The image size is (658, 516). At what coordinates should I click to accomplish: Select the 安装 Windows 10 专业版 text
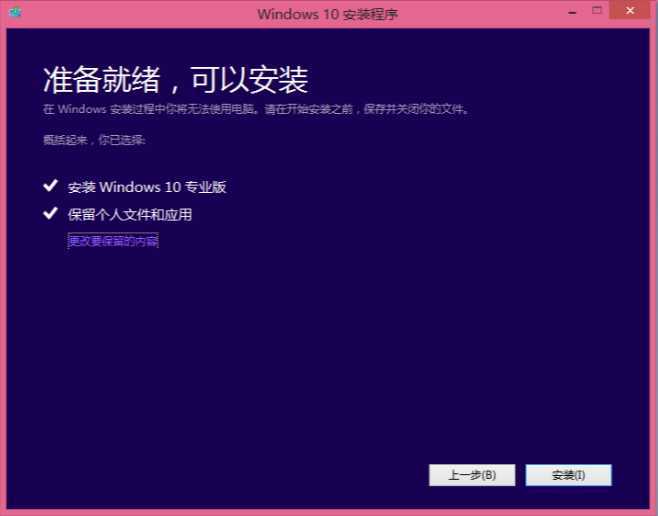pyautogui.click(x=147, y=187)
